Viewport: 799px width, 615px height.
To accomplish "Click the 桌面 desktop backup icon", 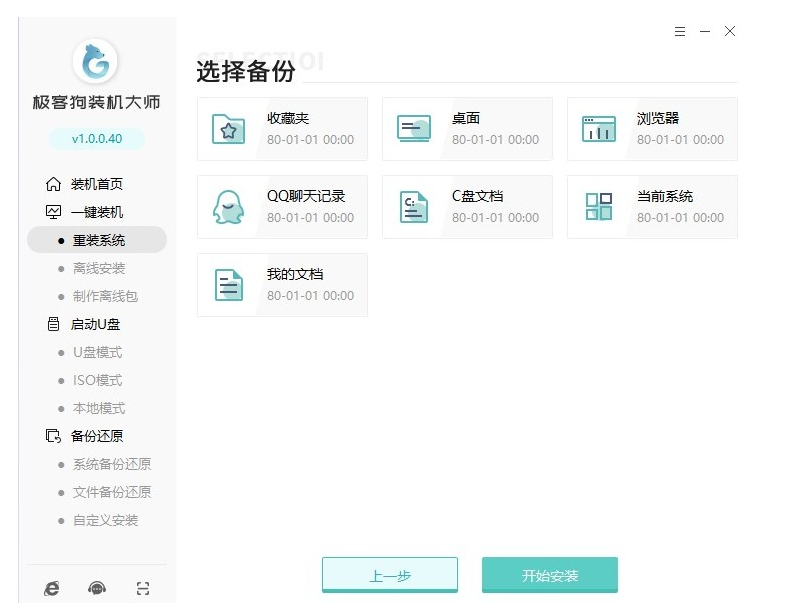I will (x=413, y=129).
